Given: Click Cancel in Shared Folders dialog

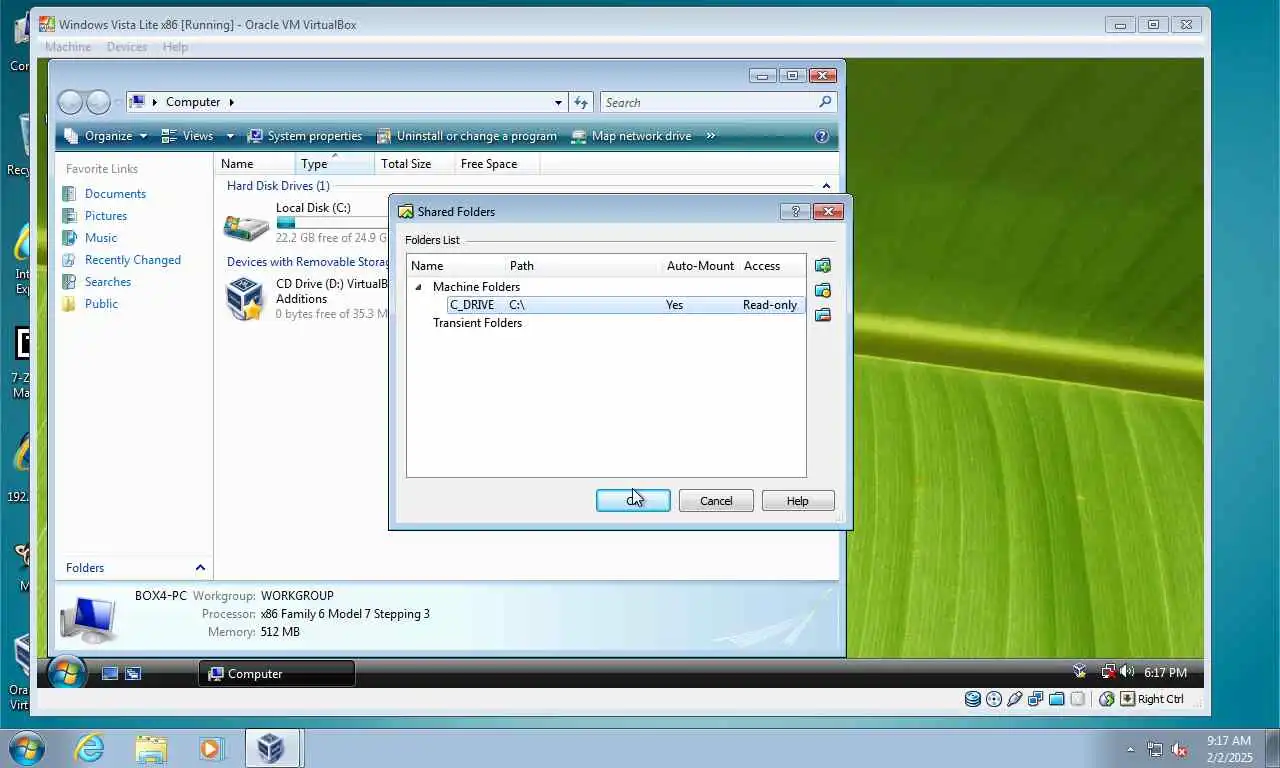Looking at the screenshot, I should tap(716, 501).
